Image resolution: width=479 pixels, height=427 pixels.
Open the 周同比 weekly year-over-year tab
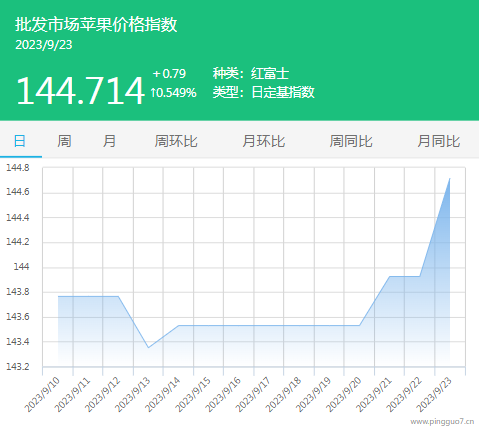[351, 141]
